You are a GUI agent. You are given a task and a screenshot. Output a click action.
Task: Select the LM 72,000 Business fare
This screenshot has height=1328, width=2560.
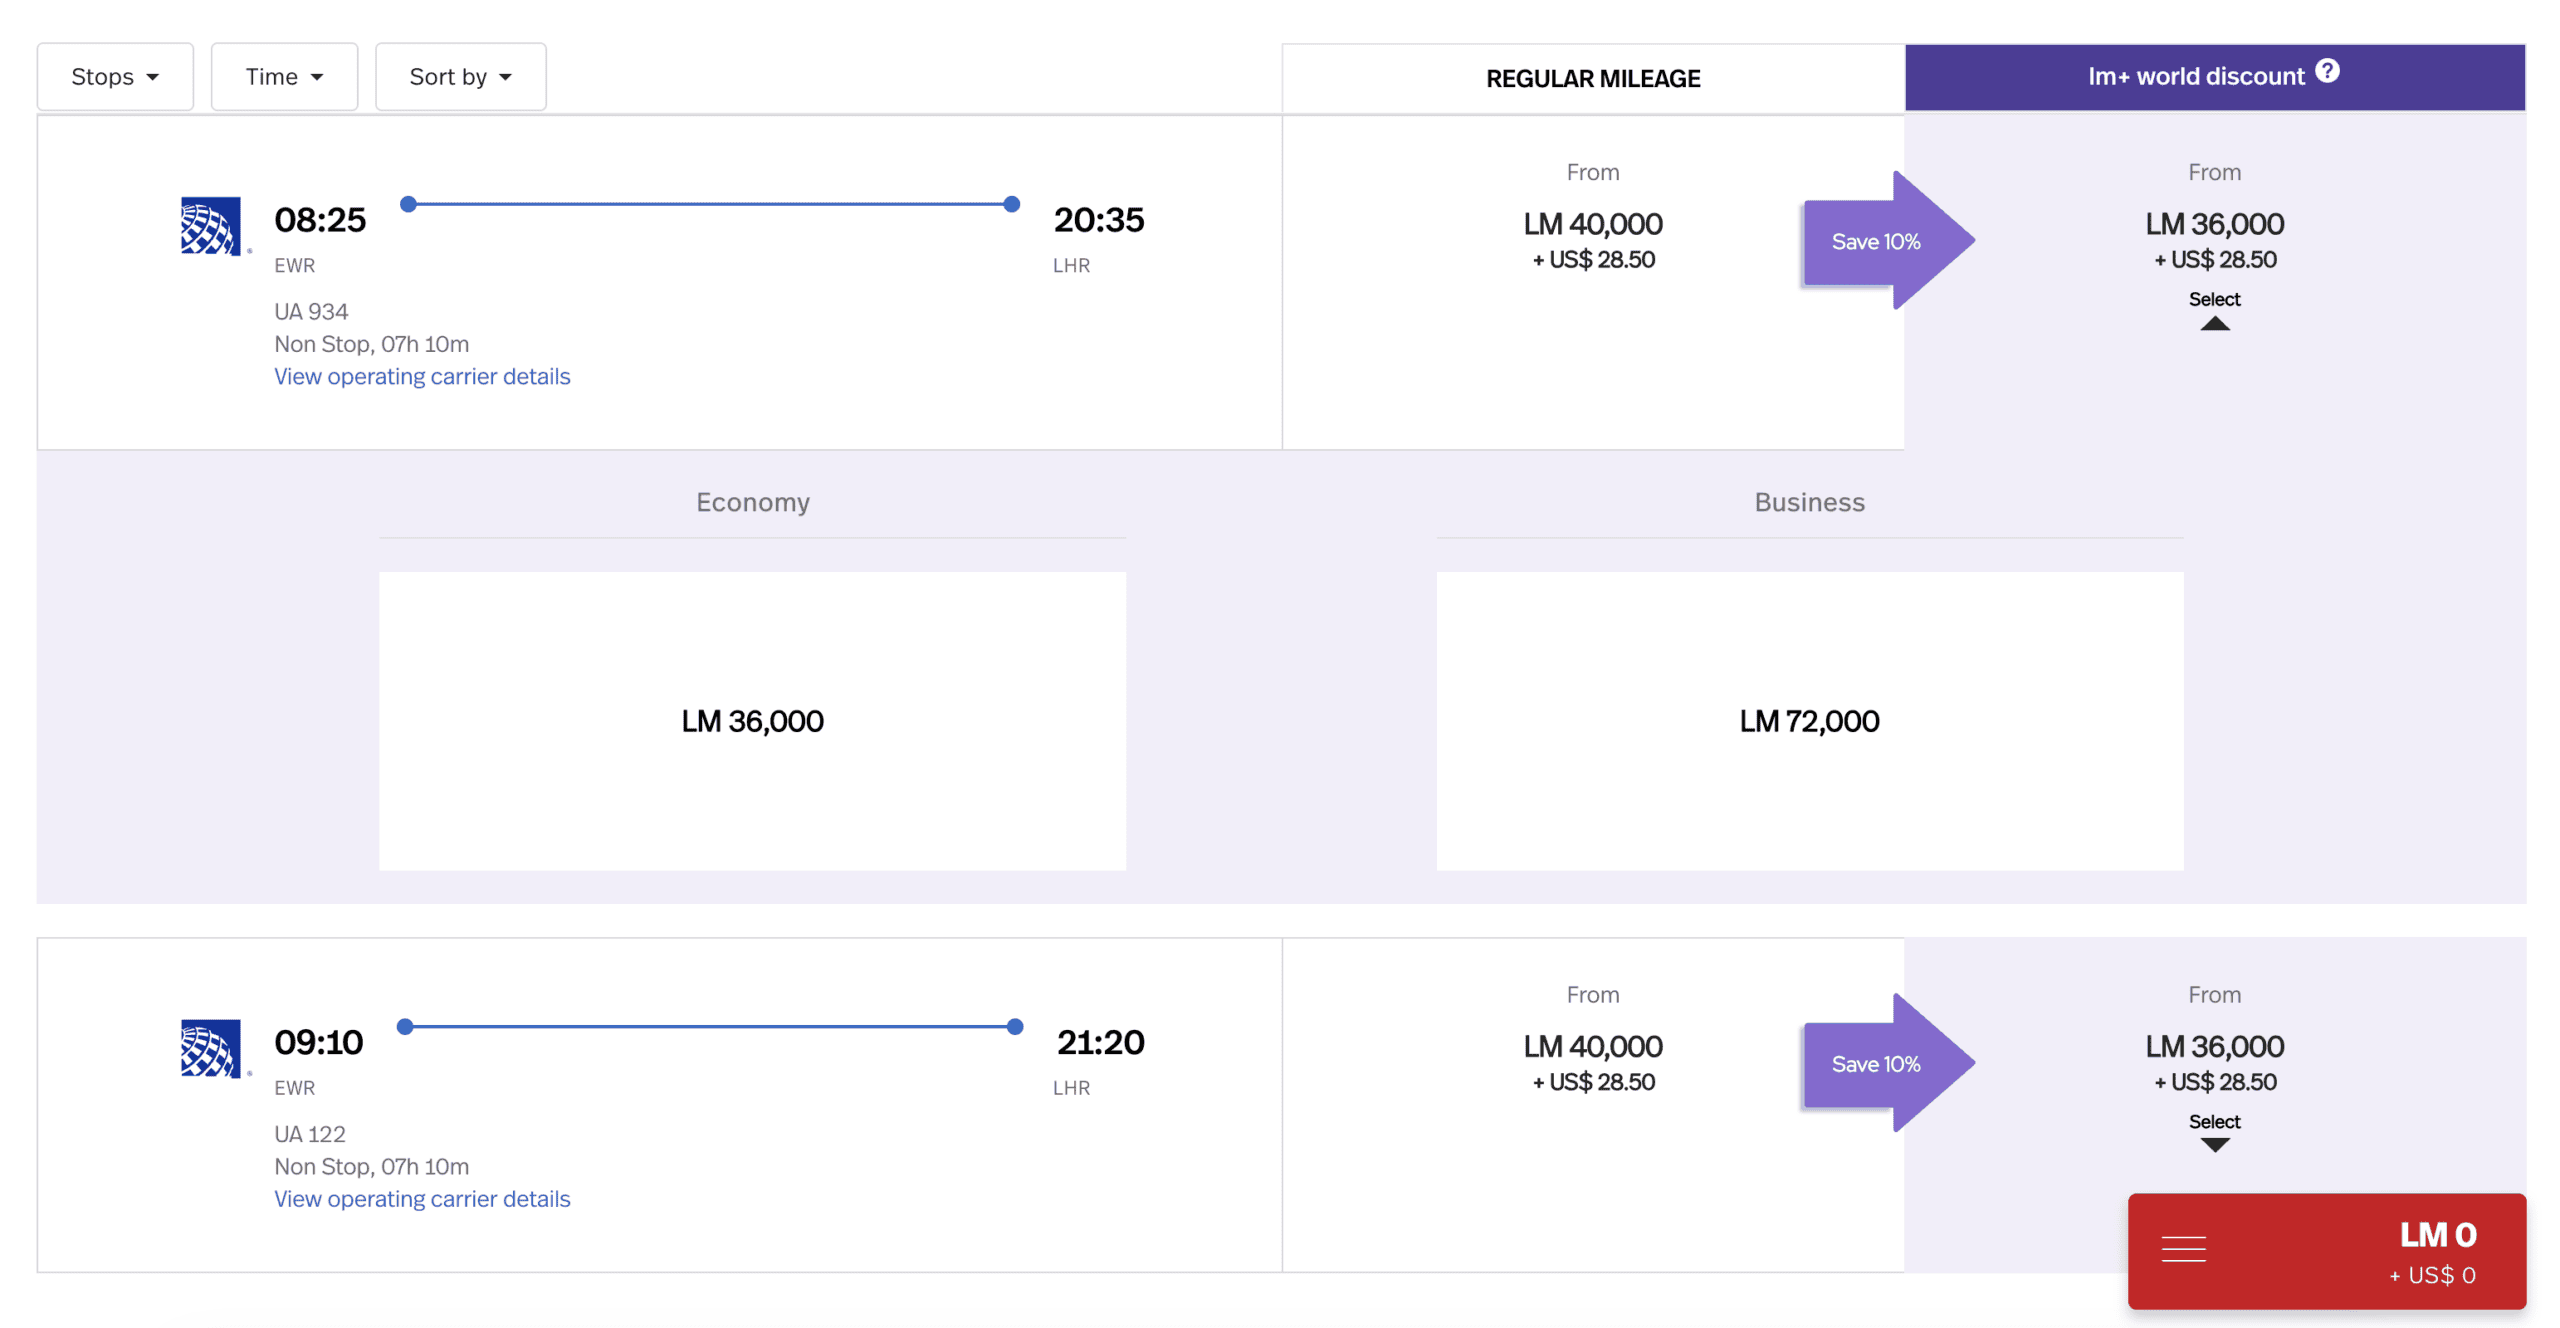click(x=1809, y=721)
